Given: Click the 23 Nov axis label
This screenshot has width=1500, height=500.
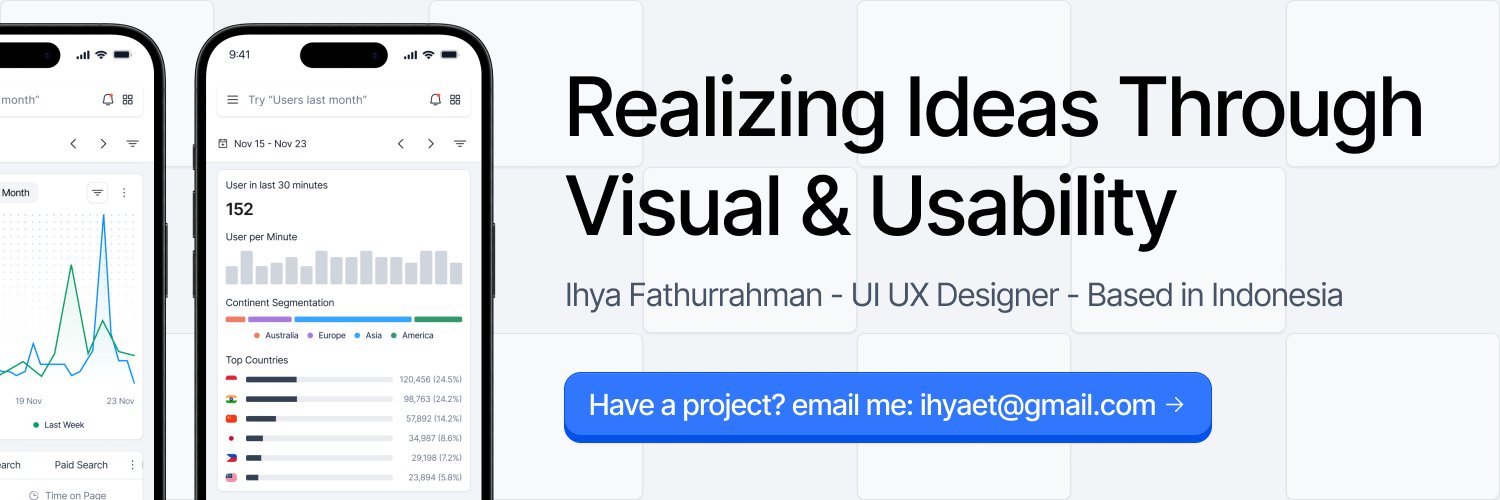Looking at the screenshot, I should pyautogui.click(x=120, y=400).
